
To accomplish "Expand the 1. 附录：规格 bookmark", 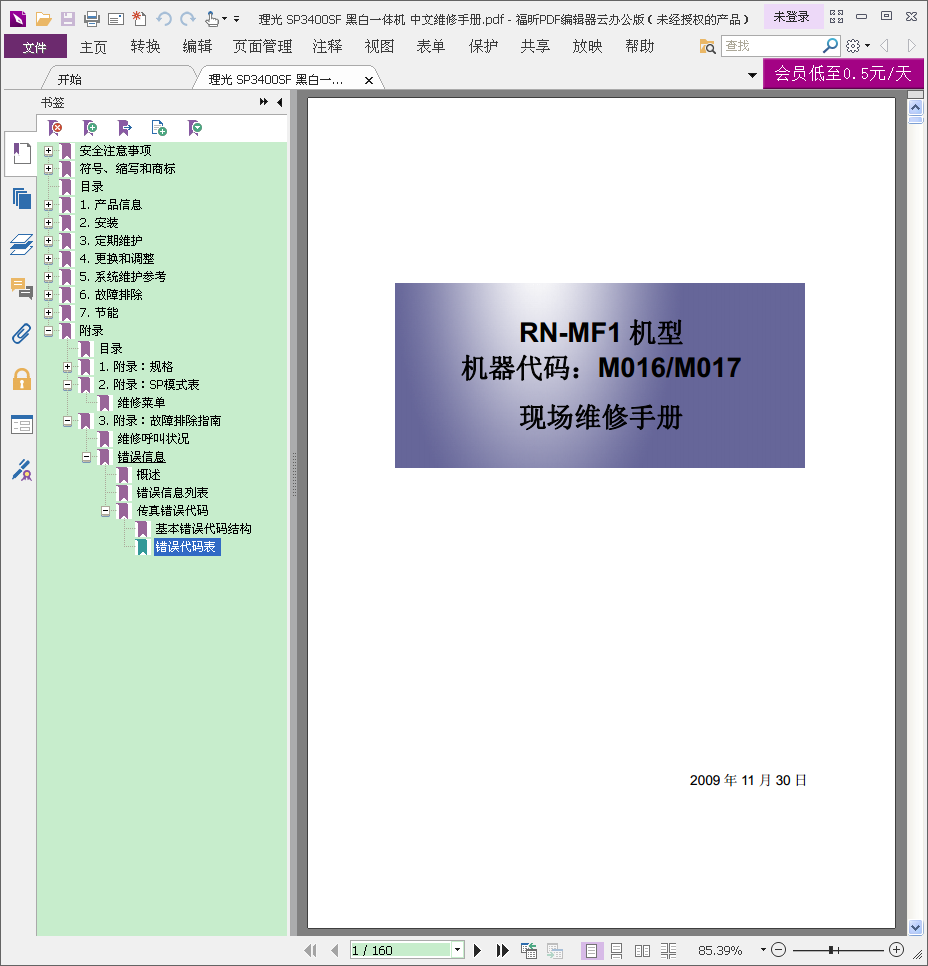I will (67, 367).
